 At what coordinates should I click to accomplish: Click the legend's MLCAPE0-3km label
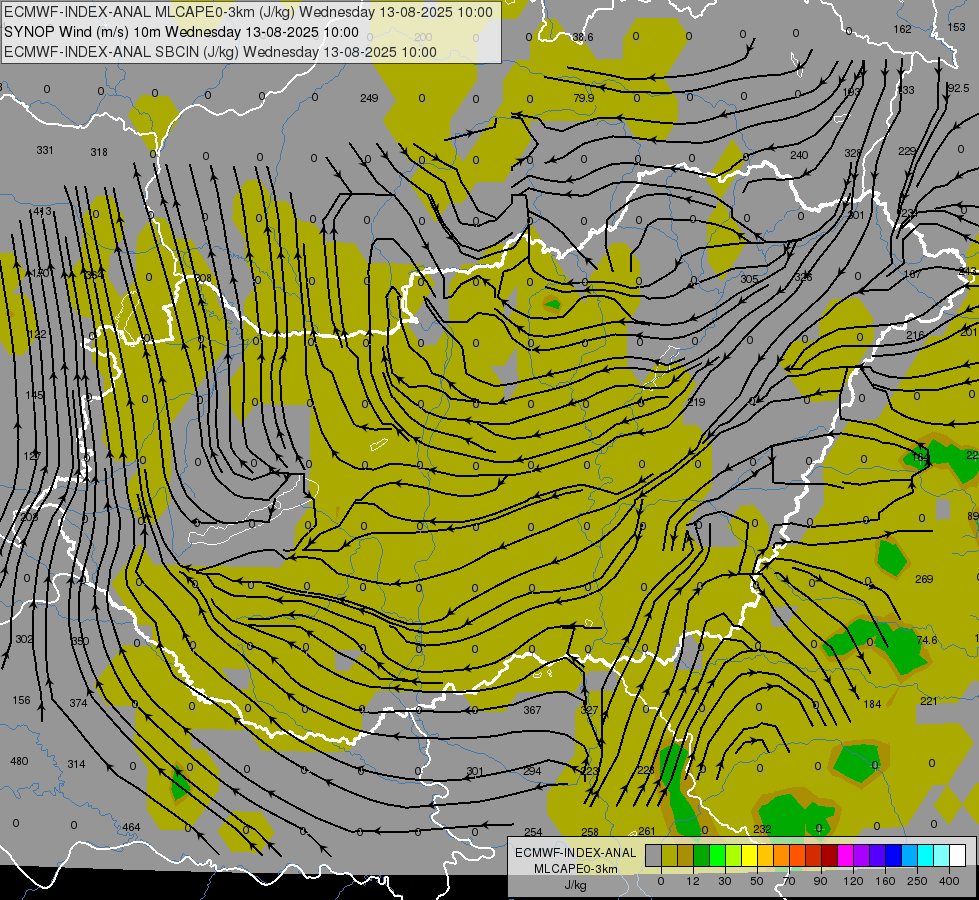coord(576,869)
